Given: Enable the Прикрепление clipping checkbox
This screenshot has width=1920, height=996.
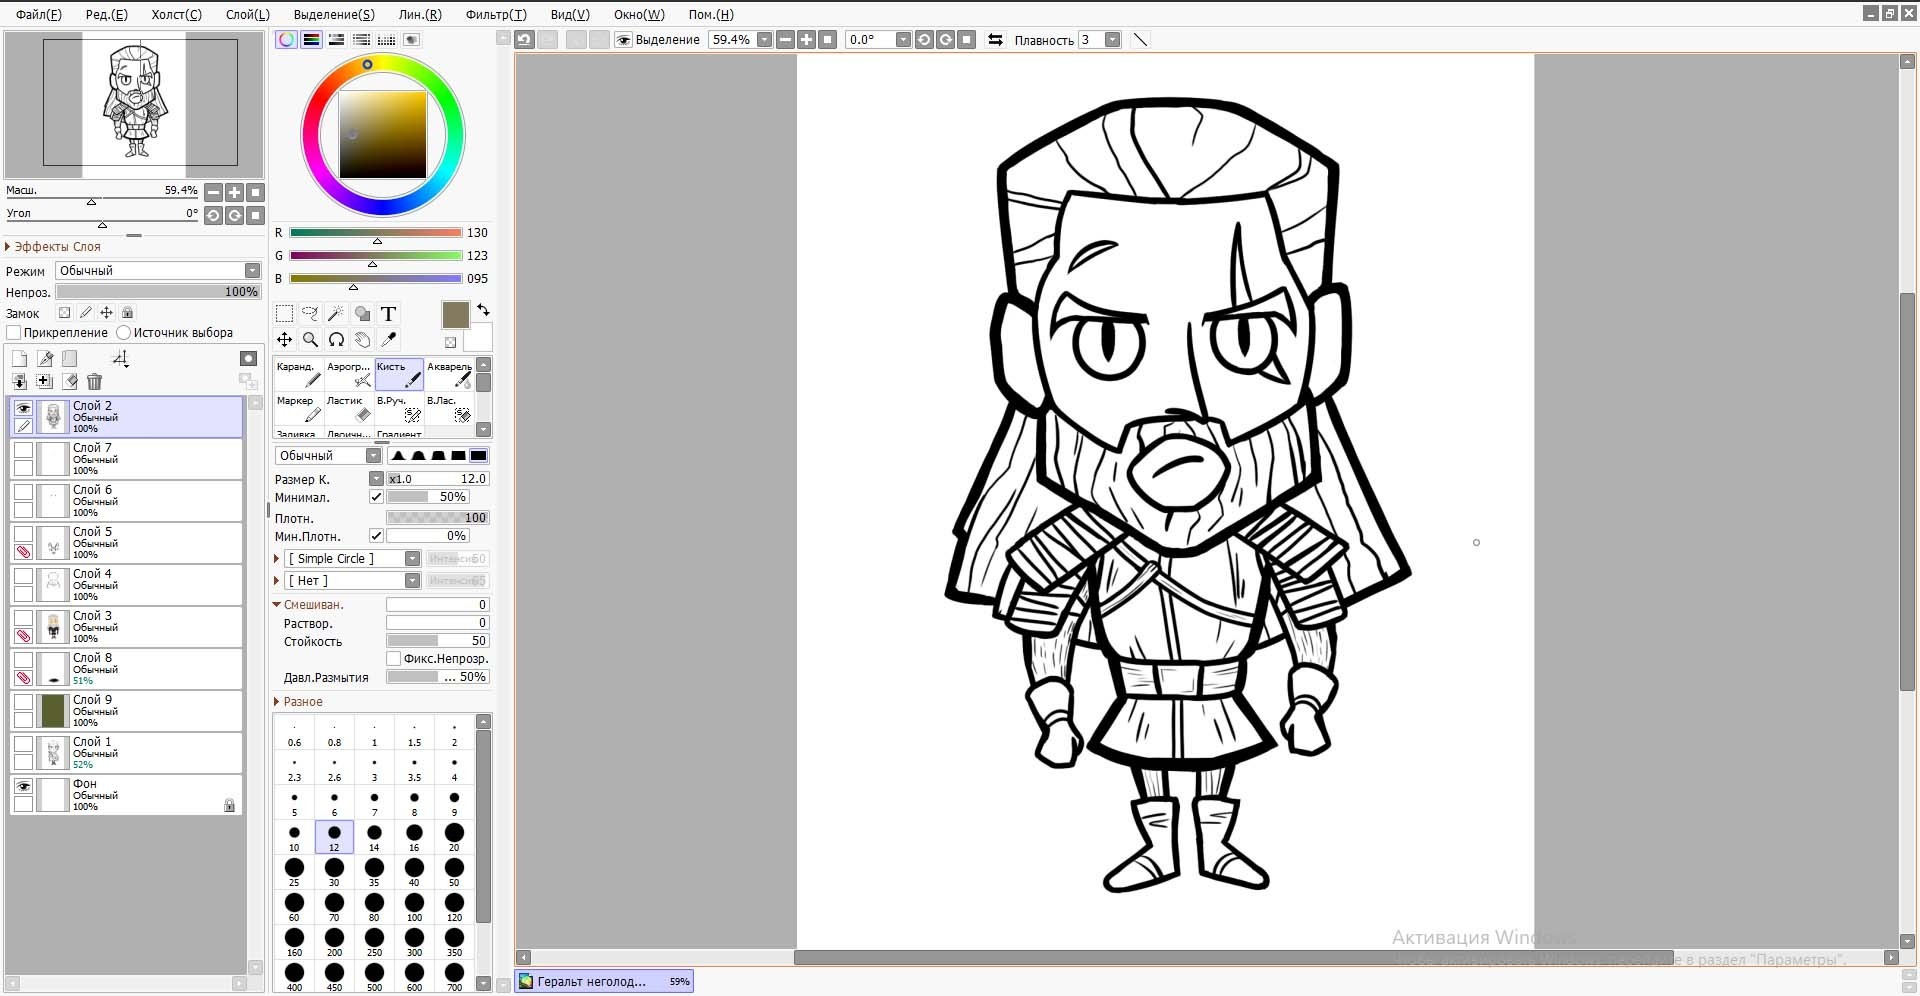Looking at the screenshot, I should (14, 333).
